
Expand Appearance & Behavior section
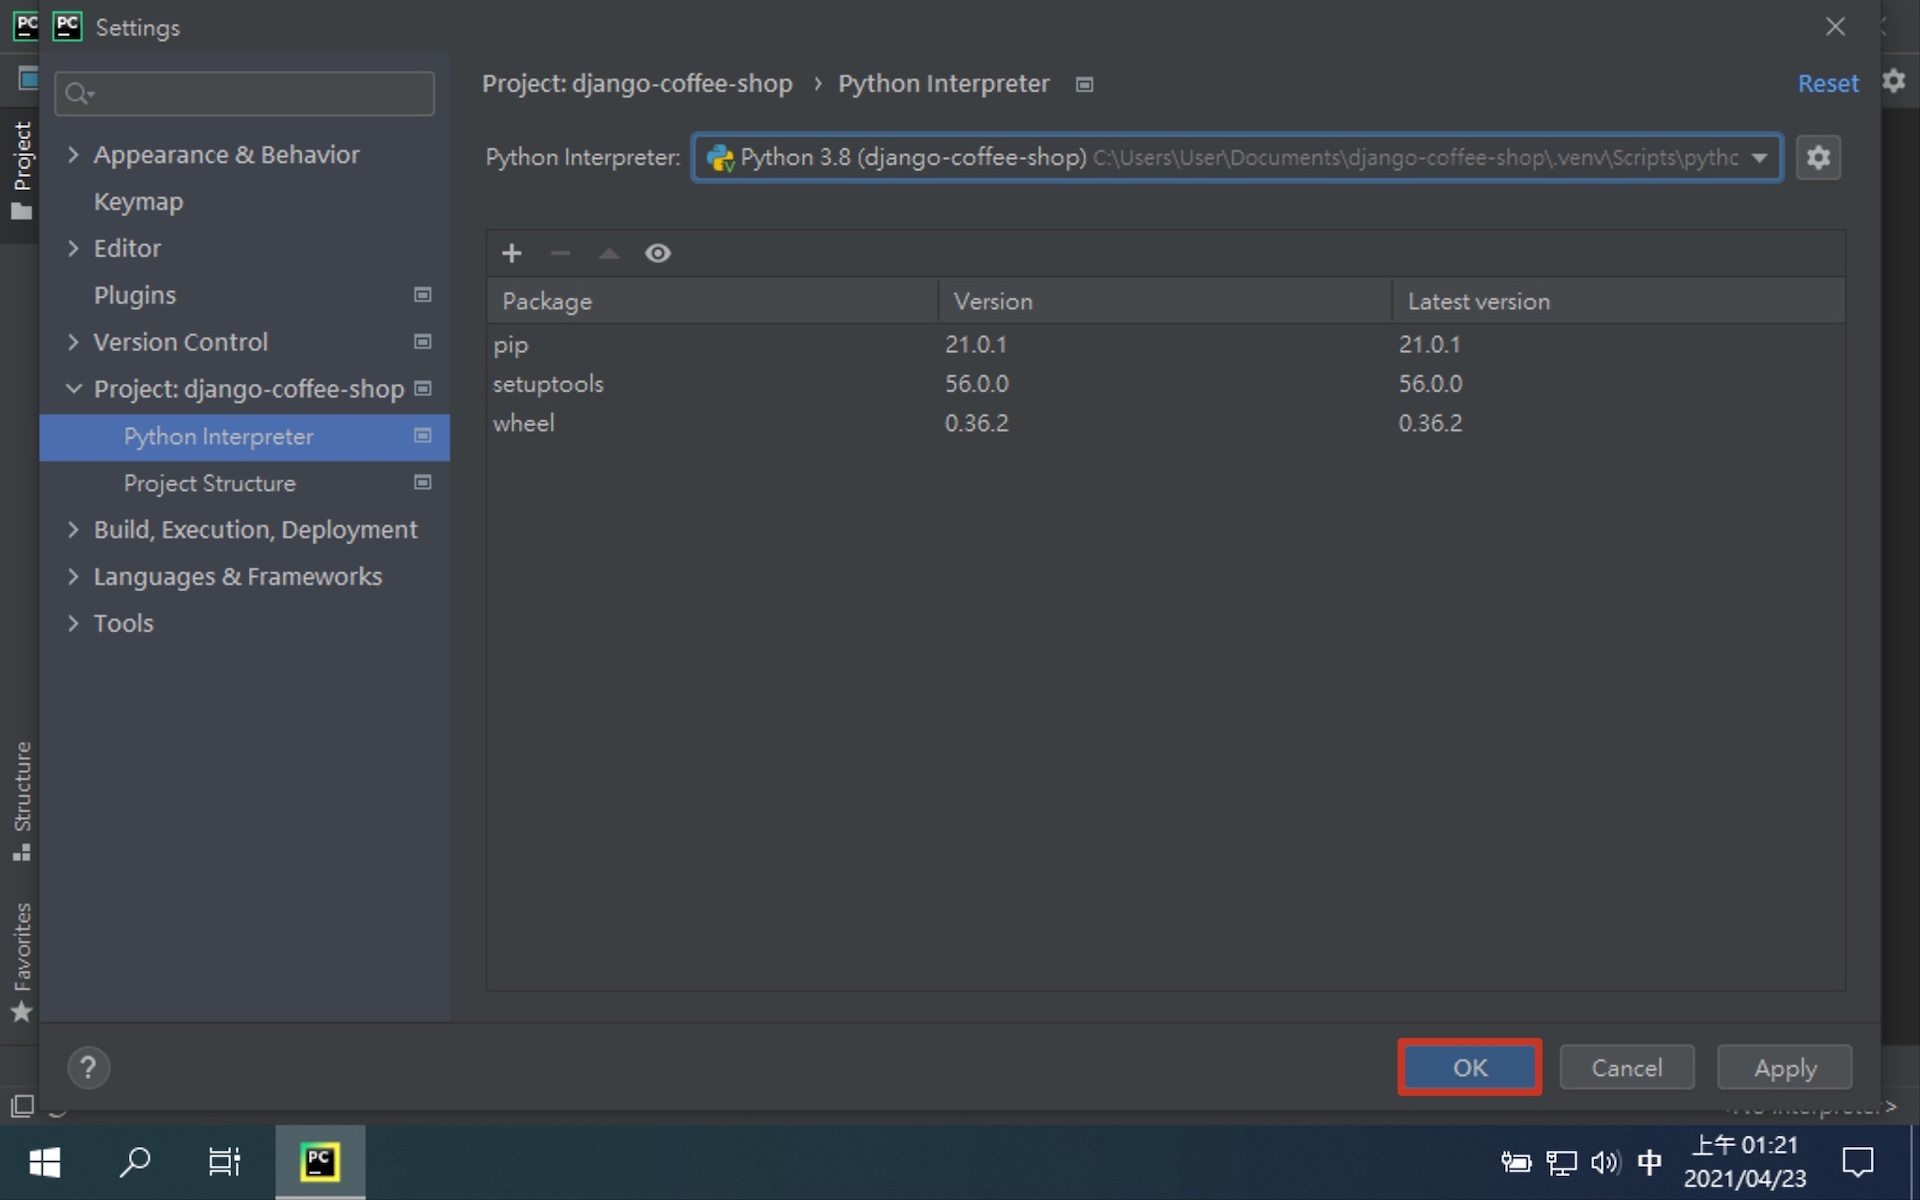click(73, 155)
